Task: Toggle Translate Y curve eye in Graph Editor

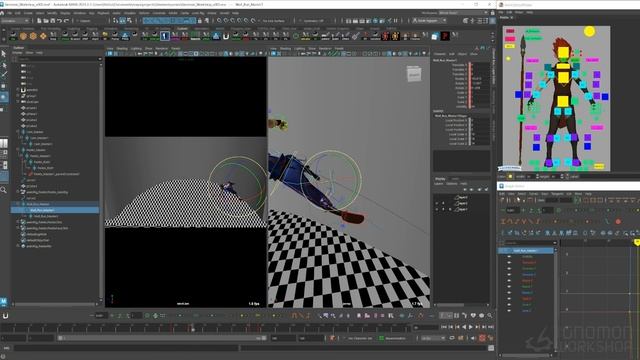Action: pos(509,269)
